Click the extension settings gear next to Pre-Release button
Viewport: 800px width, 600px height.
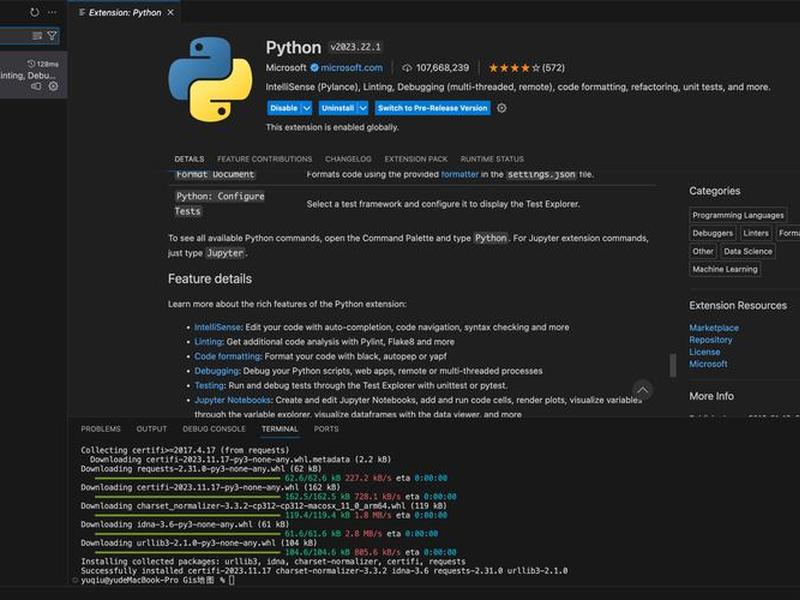tap(502, 108)
